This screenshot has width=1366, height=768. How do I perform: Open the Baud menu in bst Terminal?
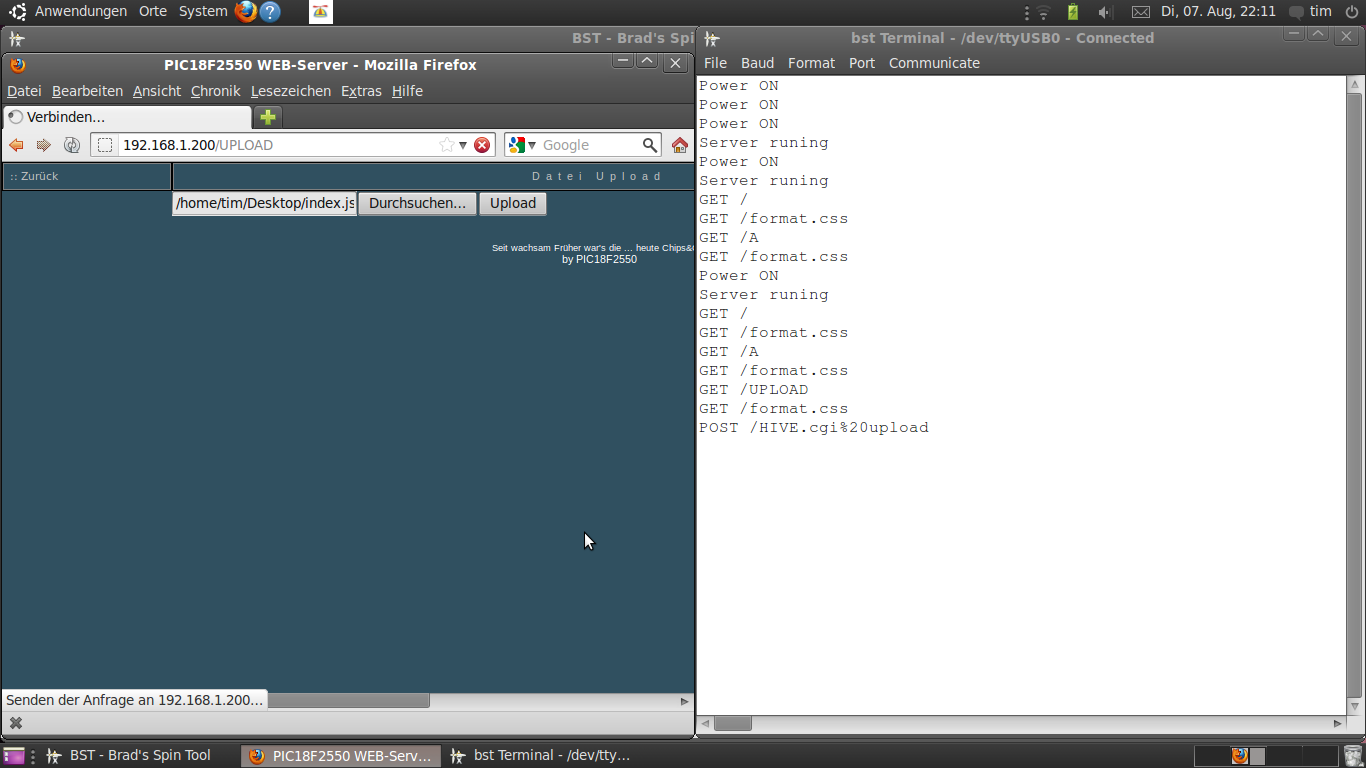tap(757, 63)
